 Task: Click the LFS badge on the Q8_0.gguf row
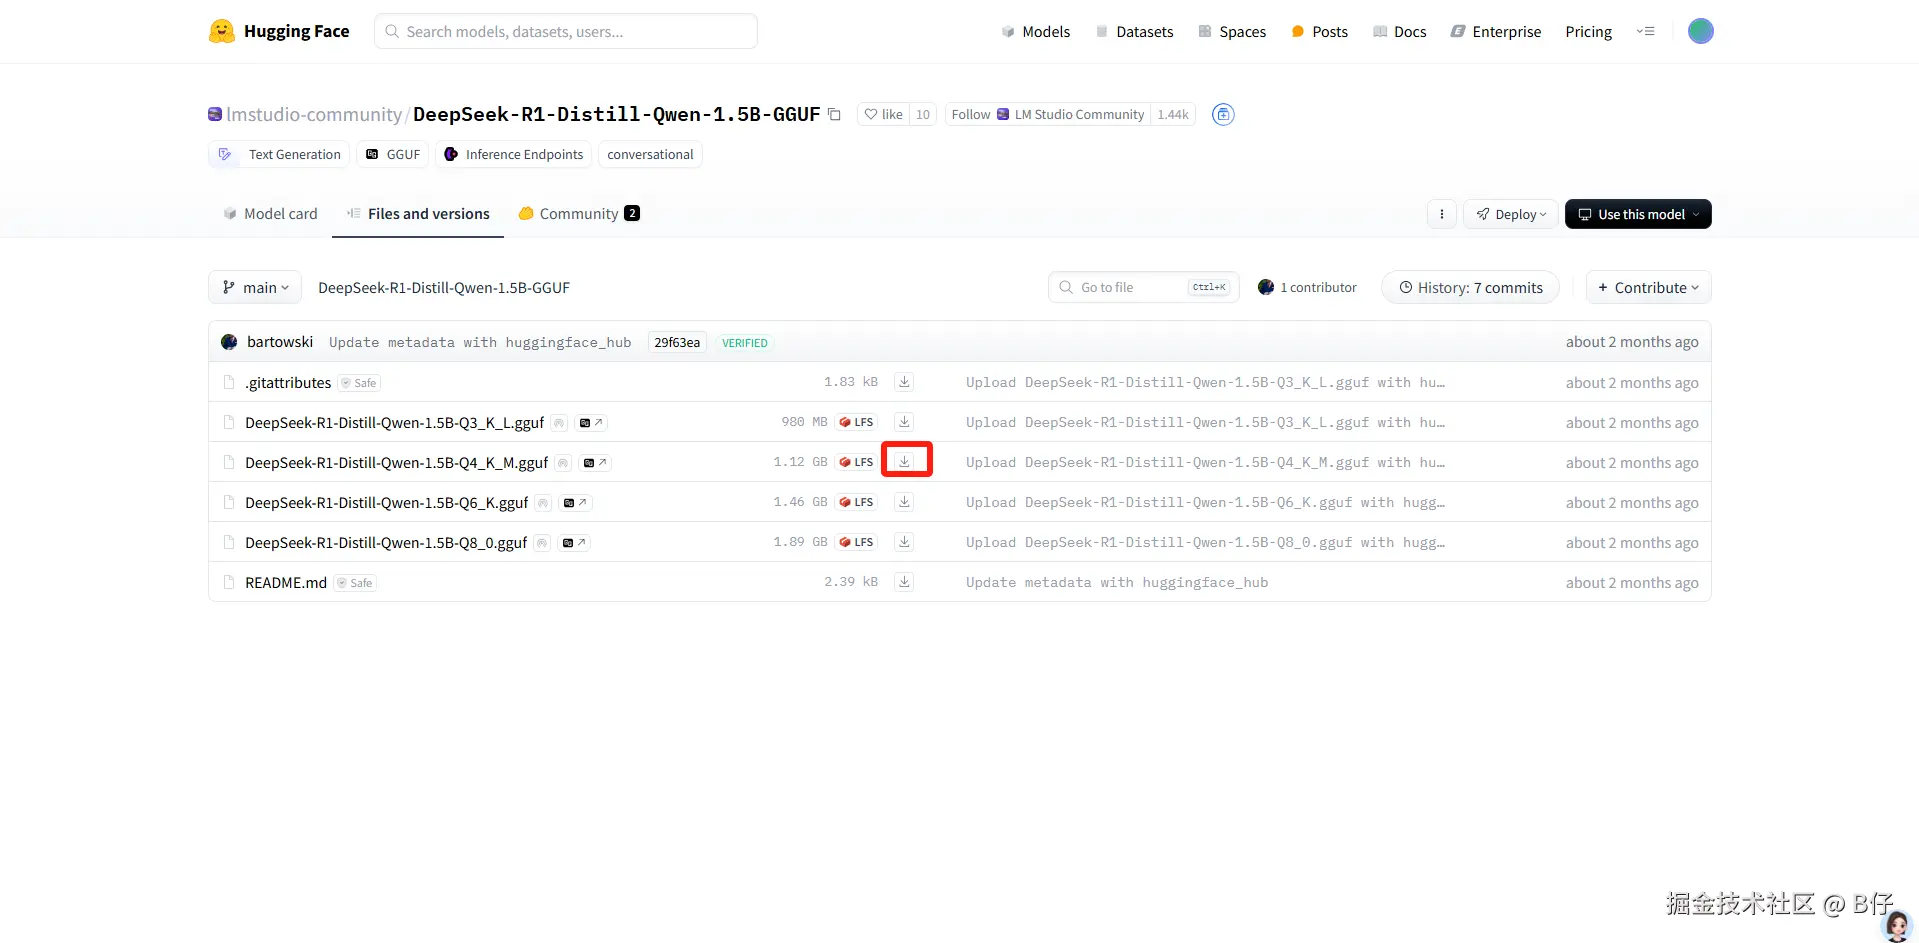856,542
